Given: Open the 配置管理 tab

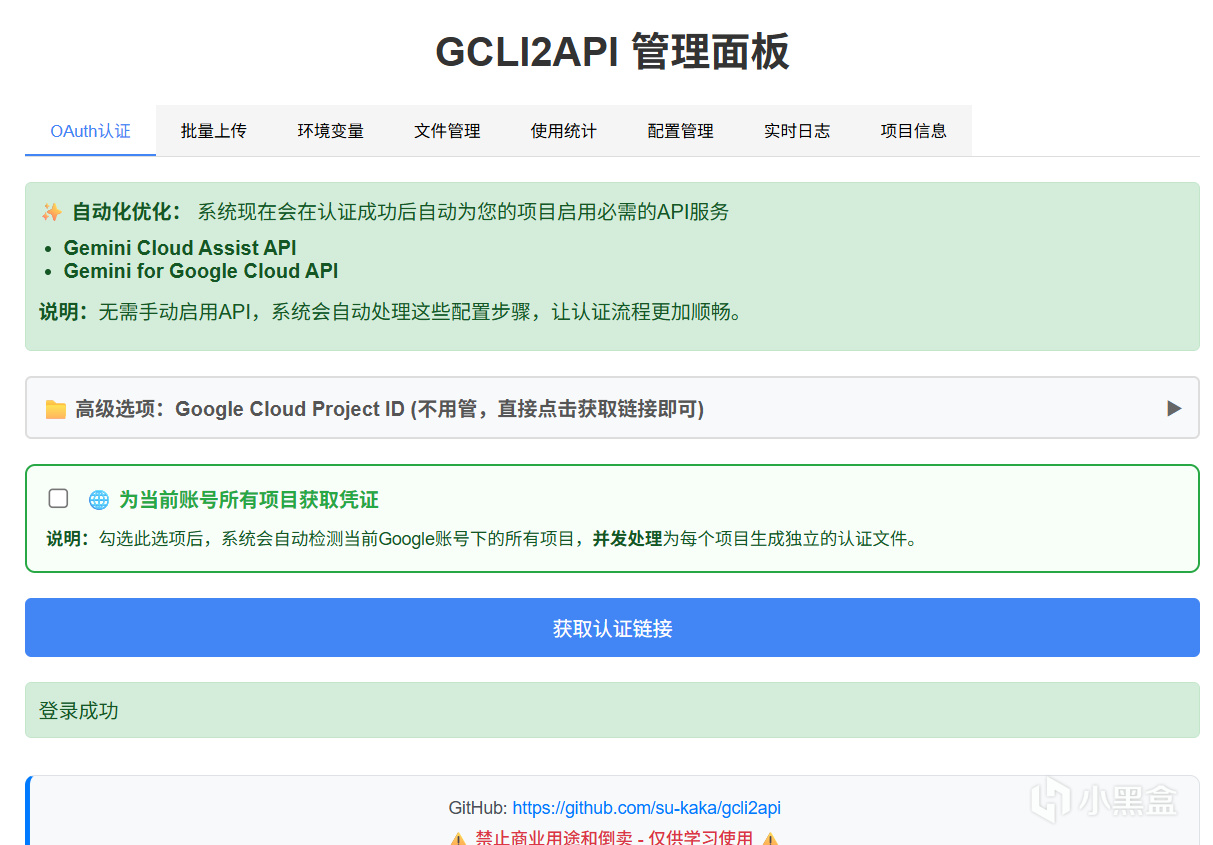Looking at the screenshot, I should coord(680,131).
